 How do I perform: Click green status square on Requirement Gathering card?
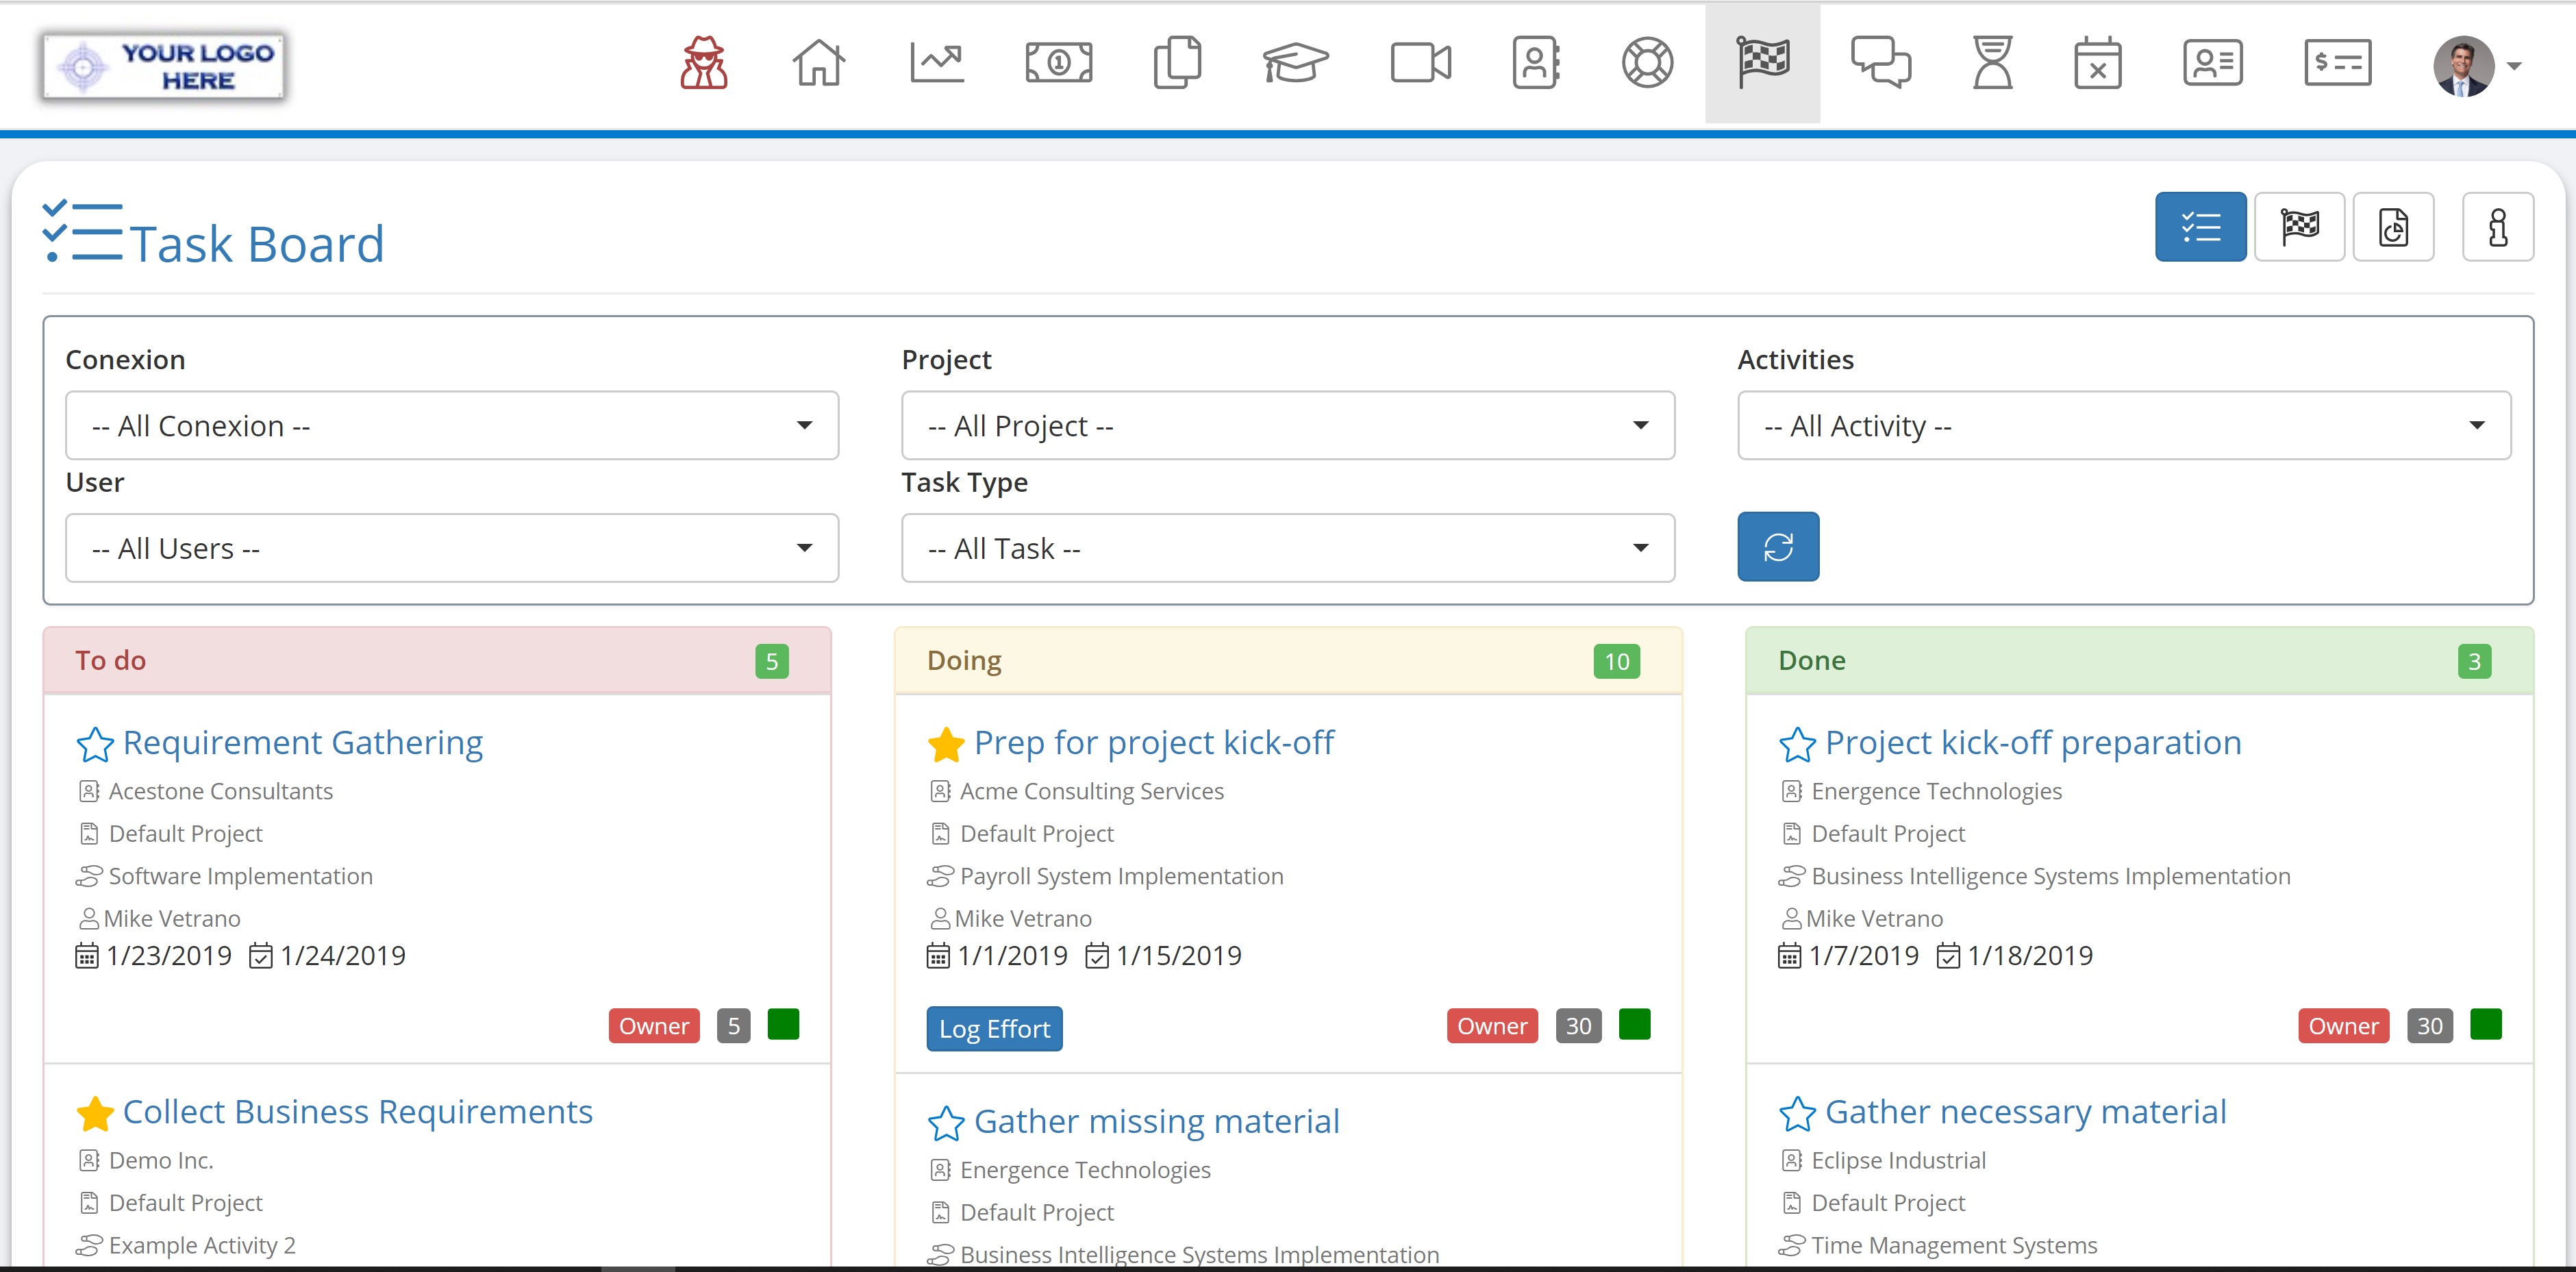pos(783,1025)
